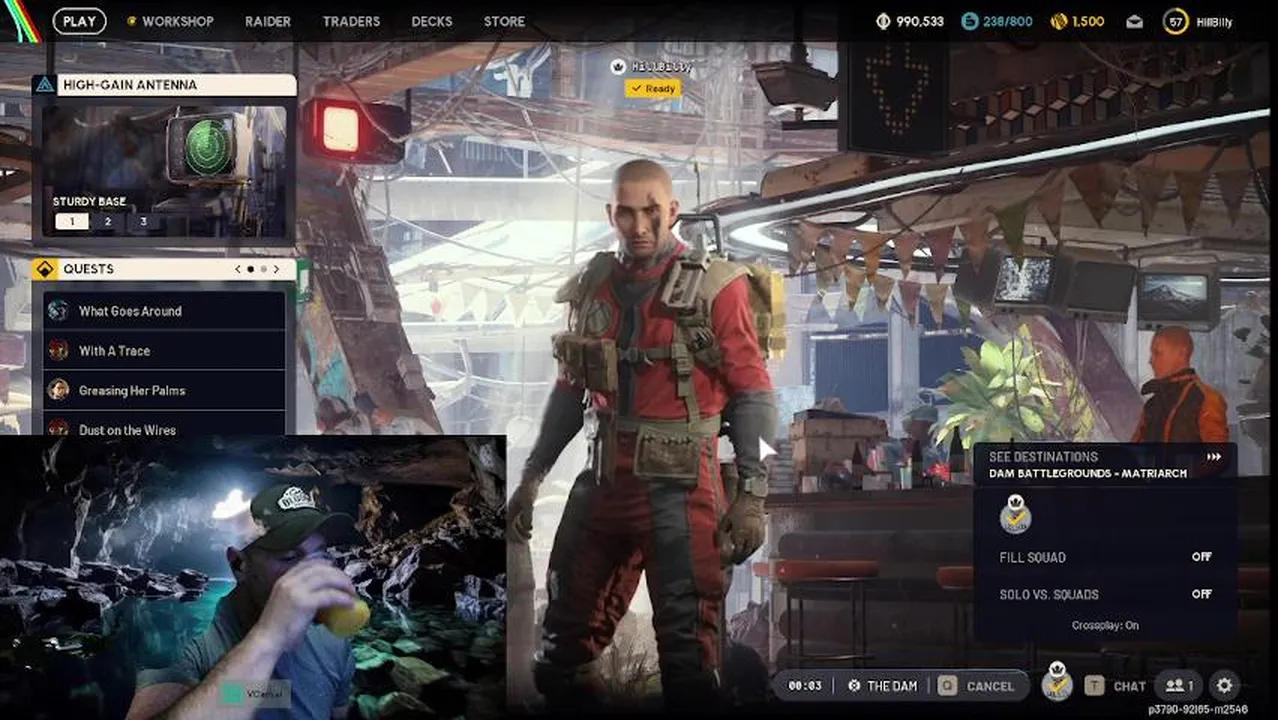Open the STORE tab
1278x720 pixels.
pyautogui.click(x=504, y=21)
